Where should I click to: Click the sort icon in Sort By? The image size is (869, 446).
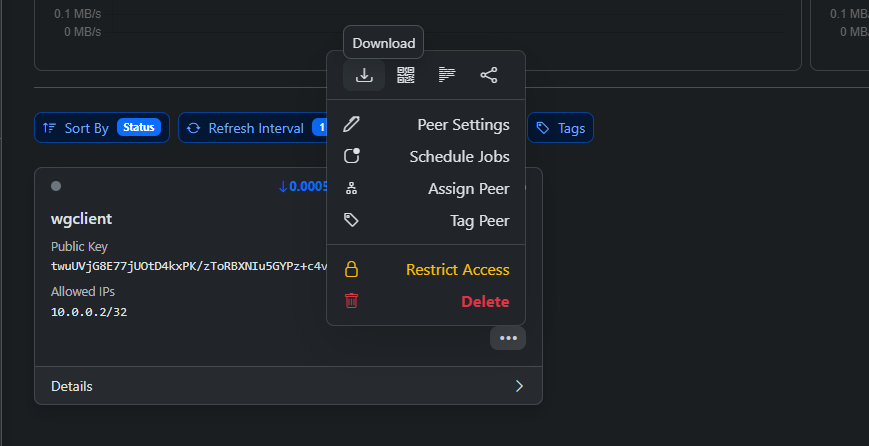tap(49, 128)
